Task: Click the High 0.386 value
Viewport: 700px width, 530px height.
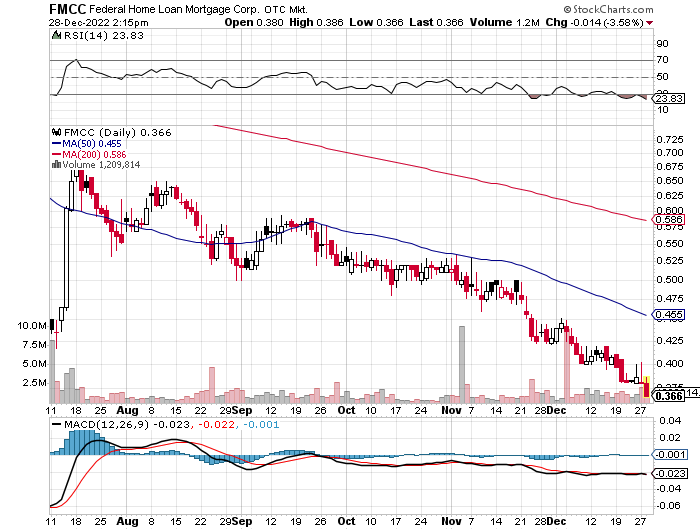Action: (316, 22)
